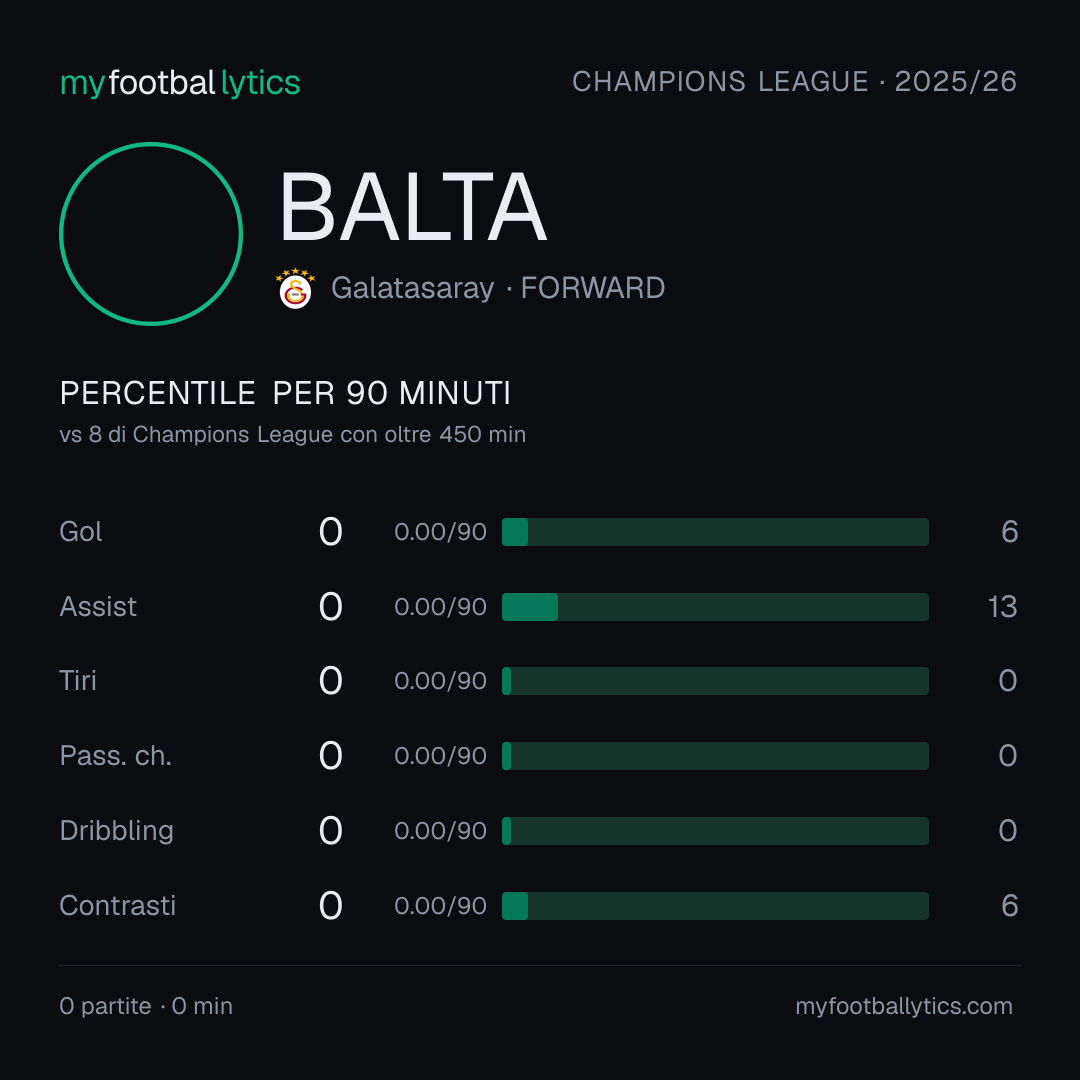This screenshot has height=1080, width=1080.
Task: Click the Galatasaray · FORWARD text
Action: click(498, 288)
